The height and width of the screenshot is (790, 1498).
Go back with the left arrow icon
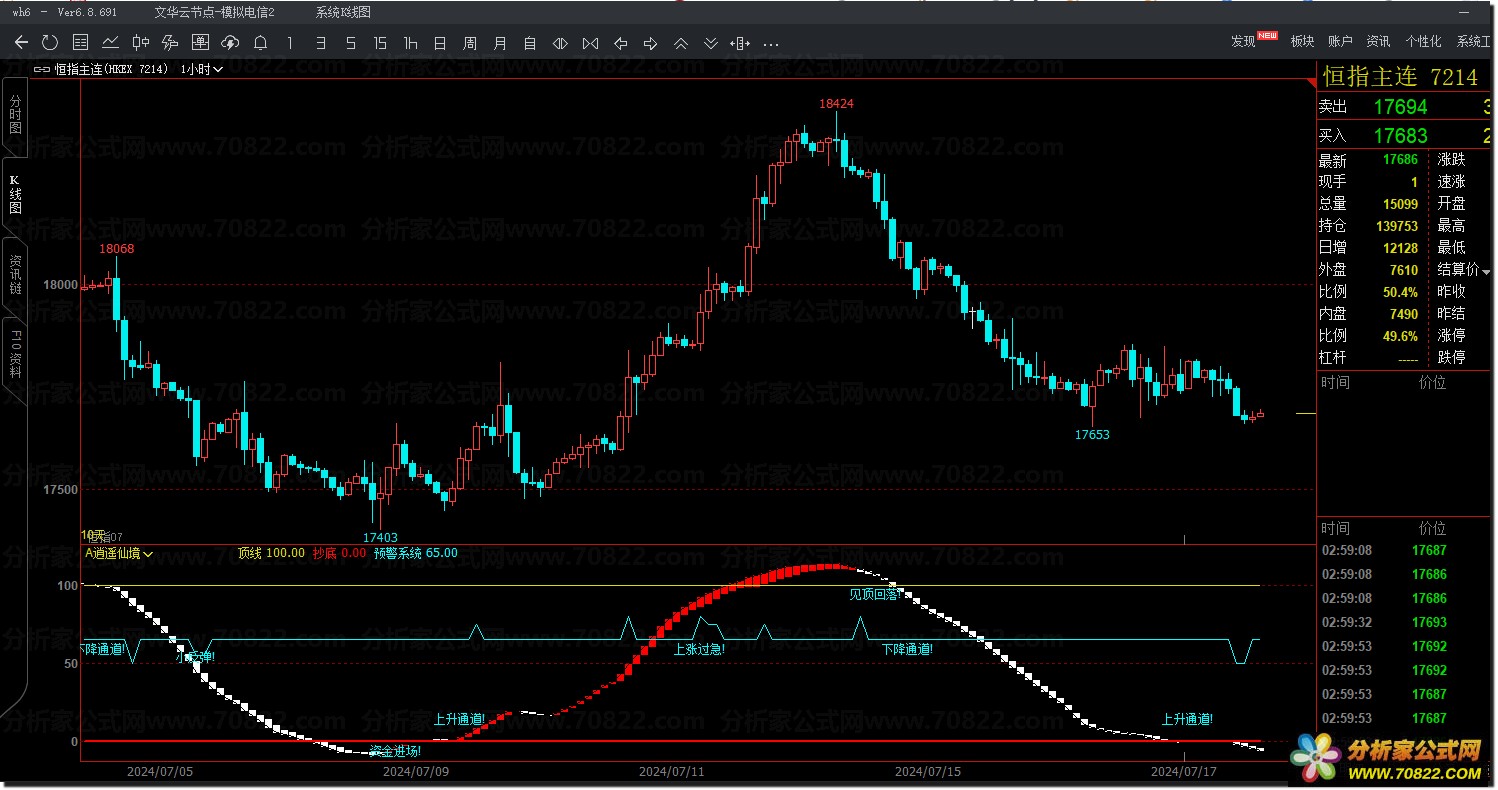tap(22, 42)
